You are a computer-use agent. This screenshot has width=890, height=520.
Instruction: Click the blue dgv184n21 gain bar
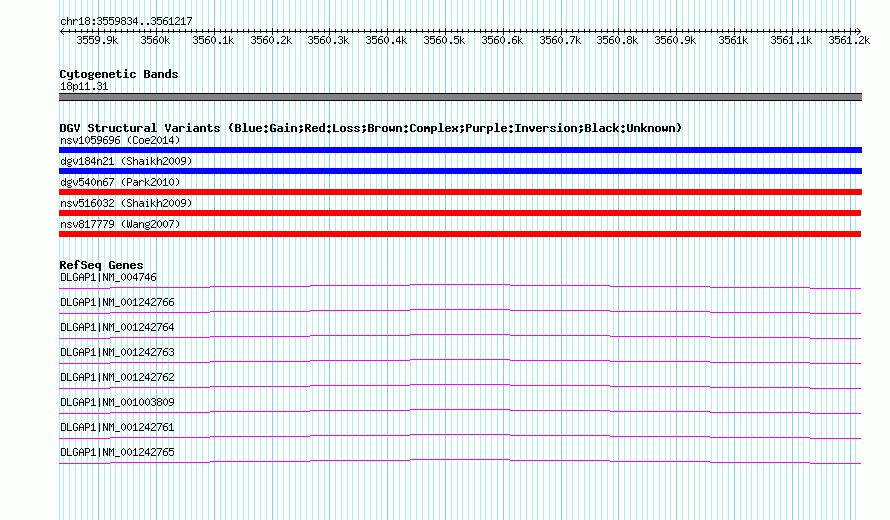click(x=460, y=171)
